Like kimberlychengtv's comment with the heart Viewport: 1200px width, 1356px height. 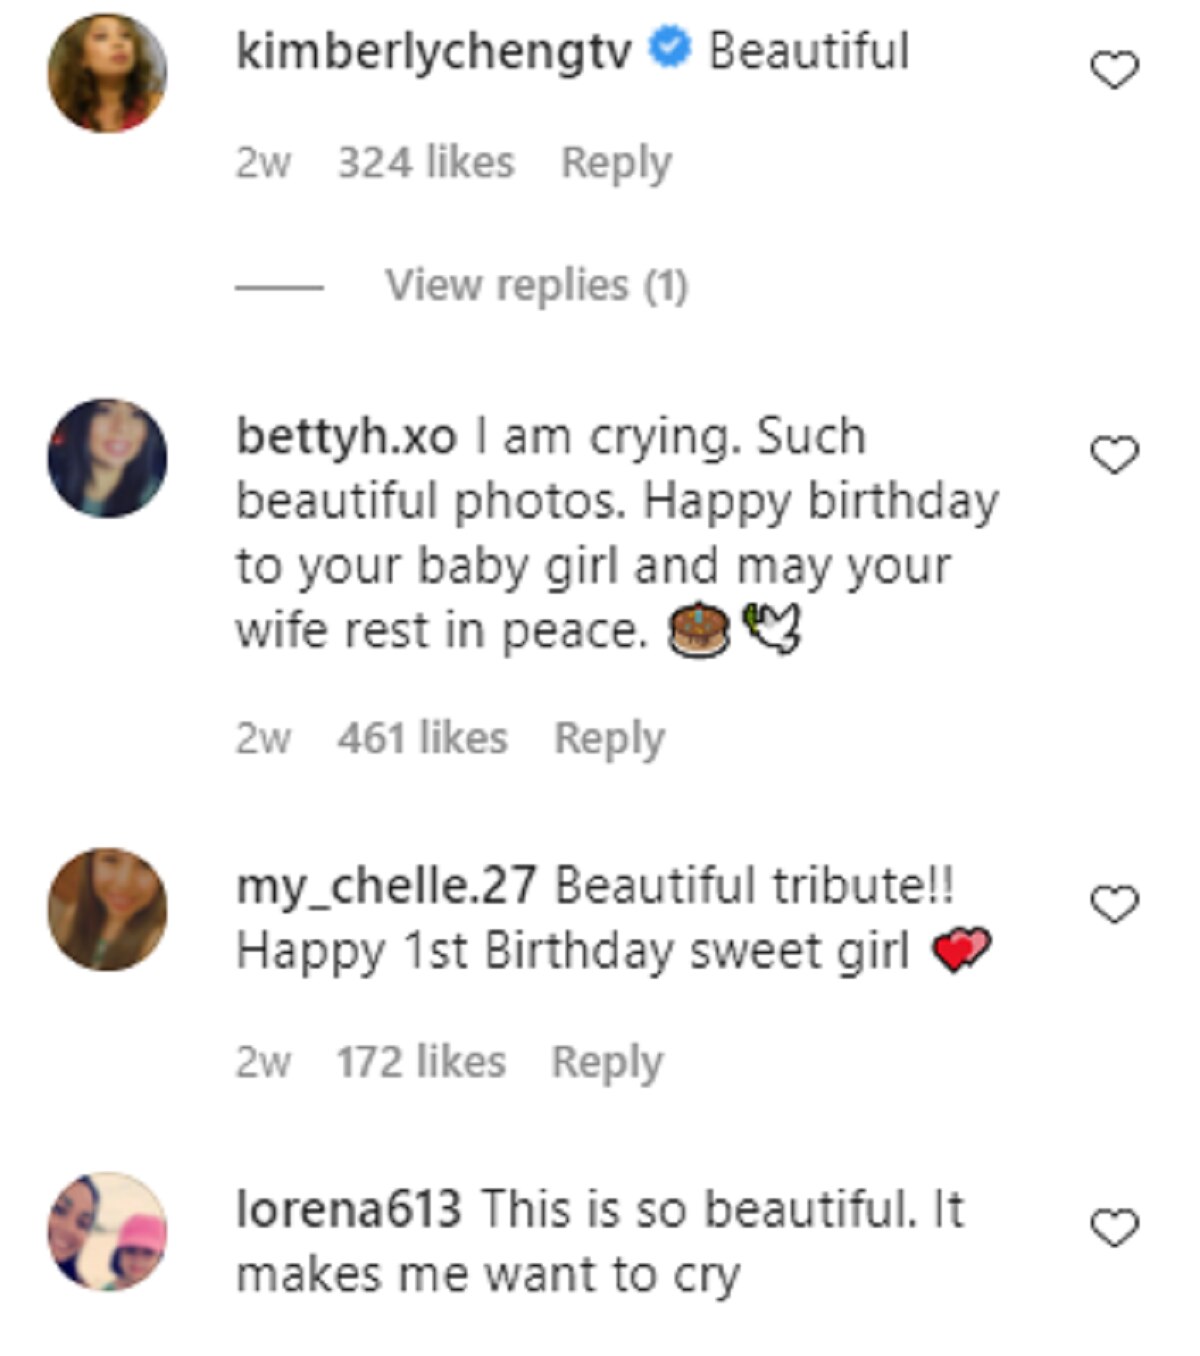(x=1113, y=71)
